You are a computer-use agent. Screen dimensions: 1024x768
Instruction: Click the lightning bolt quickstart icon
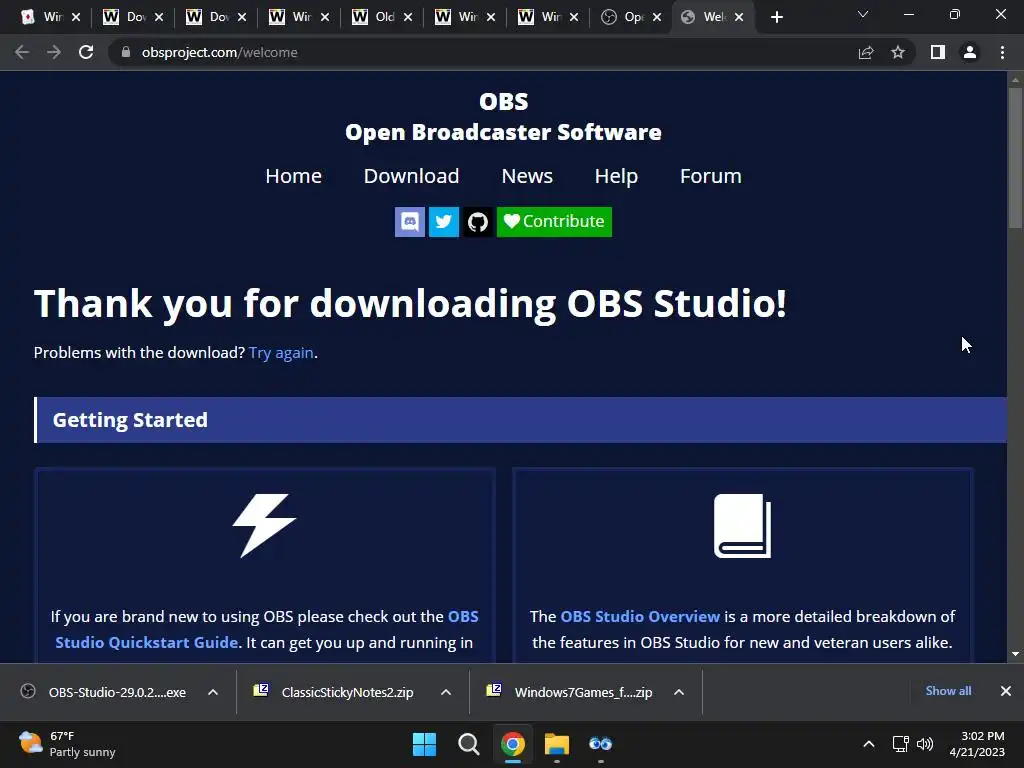[x=264, y=526]
